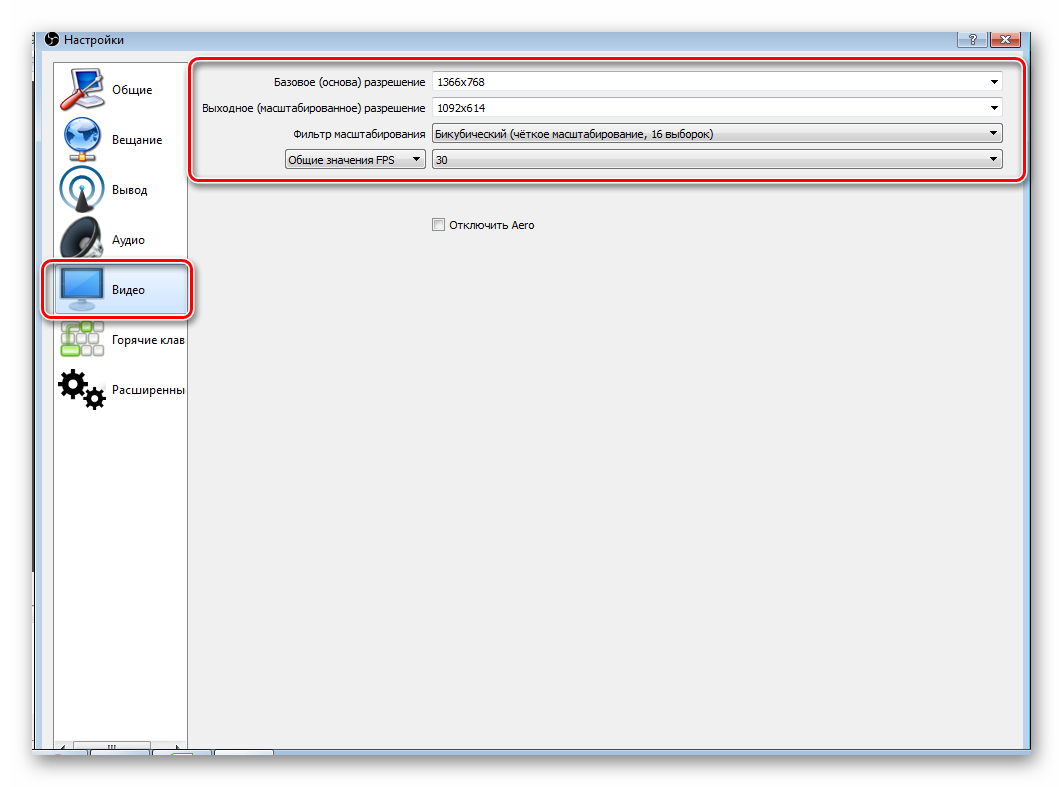Screen dimensions: 1063x787
Task: Switch to the Аудио section label
Action: click(128, 239)
